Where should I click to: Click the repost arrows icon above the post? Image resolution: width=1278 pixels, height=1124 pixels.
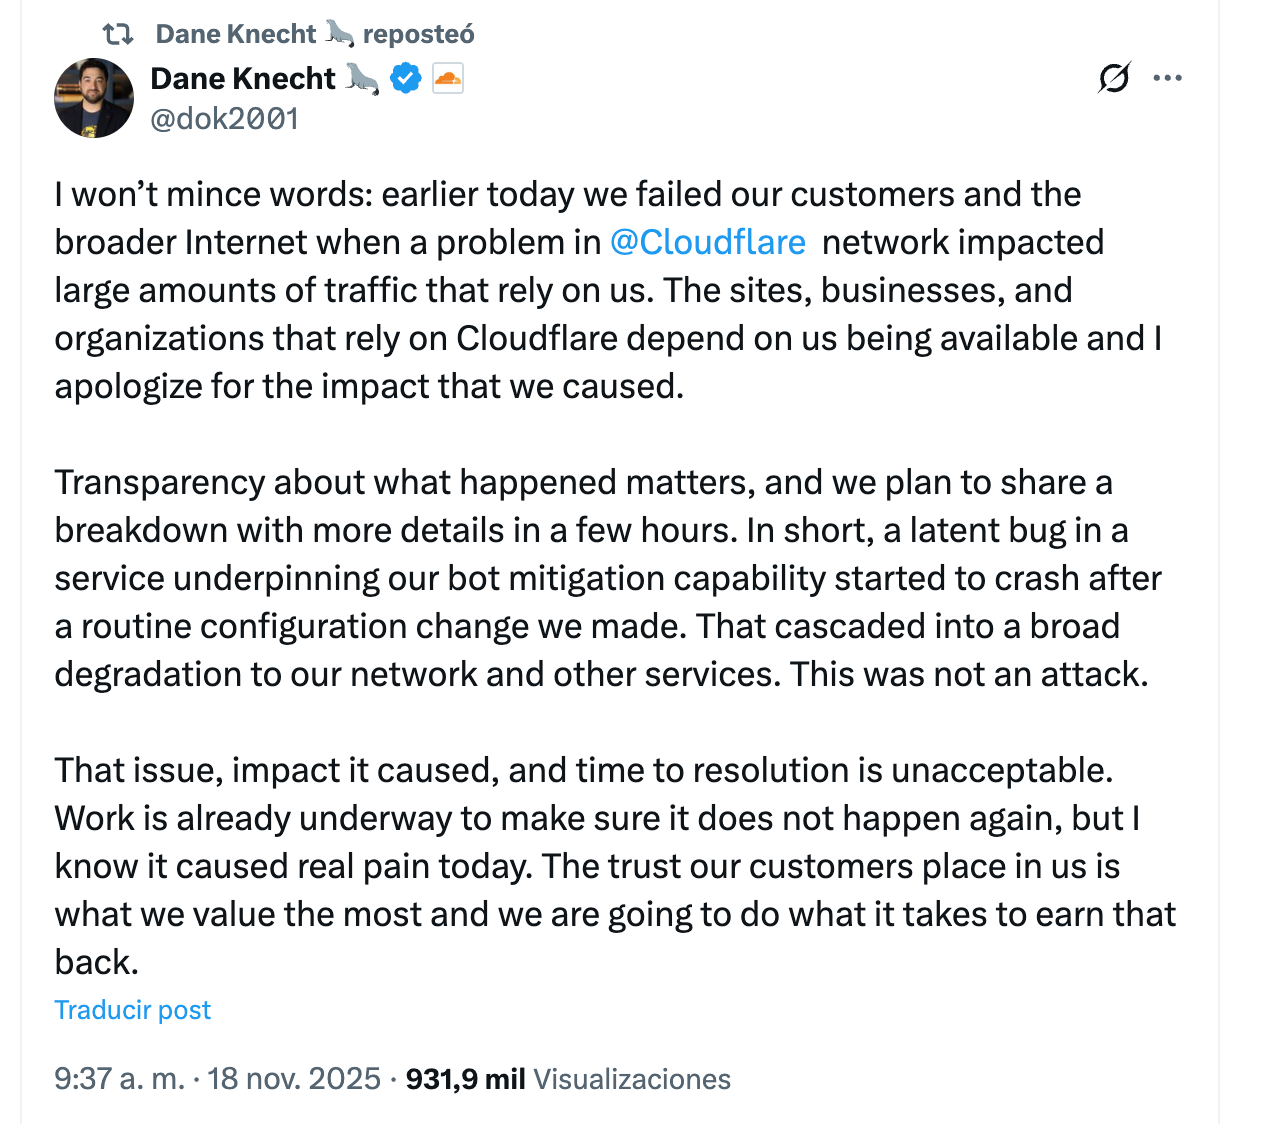[118, 34]
